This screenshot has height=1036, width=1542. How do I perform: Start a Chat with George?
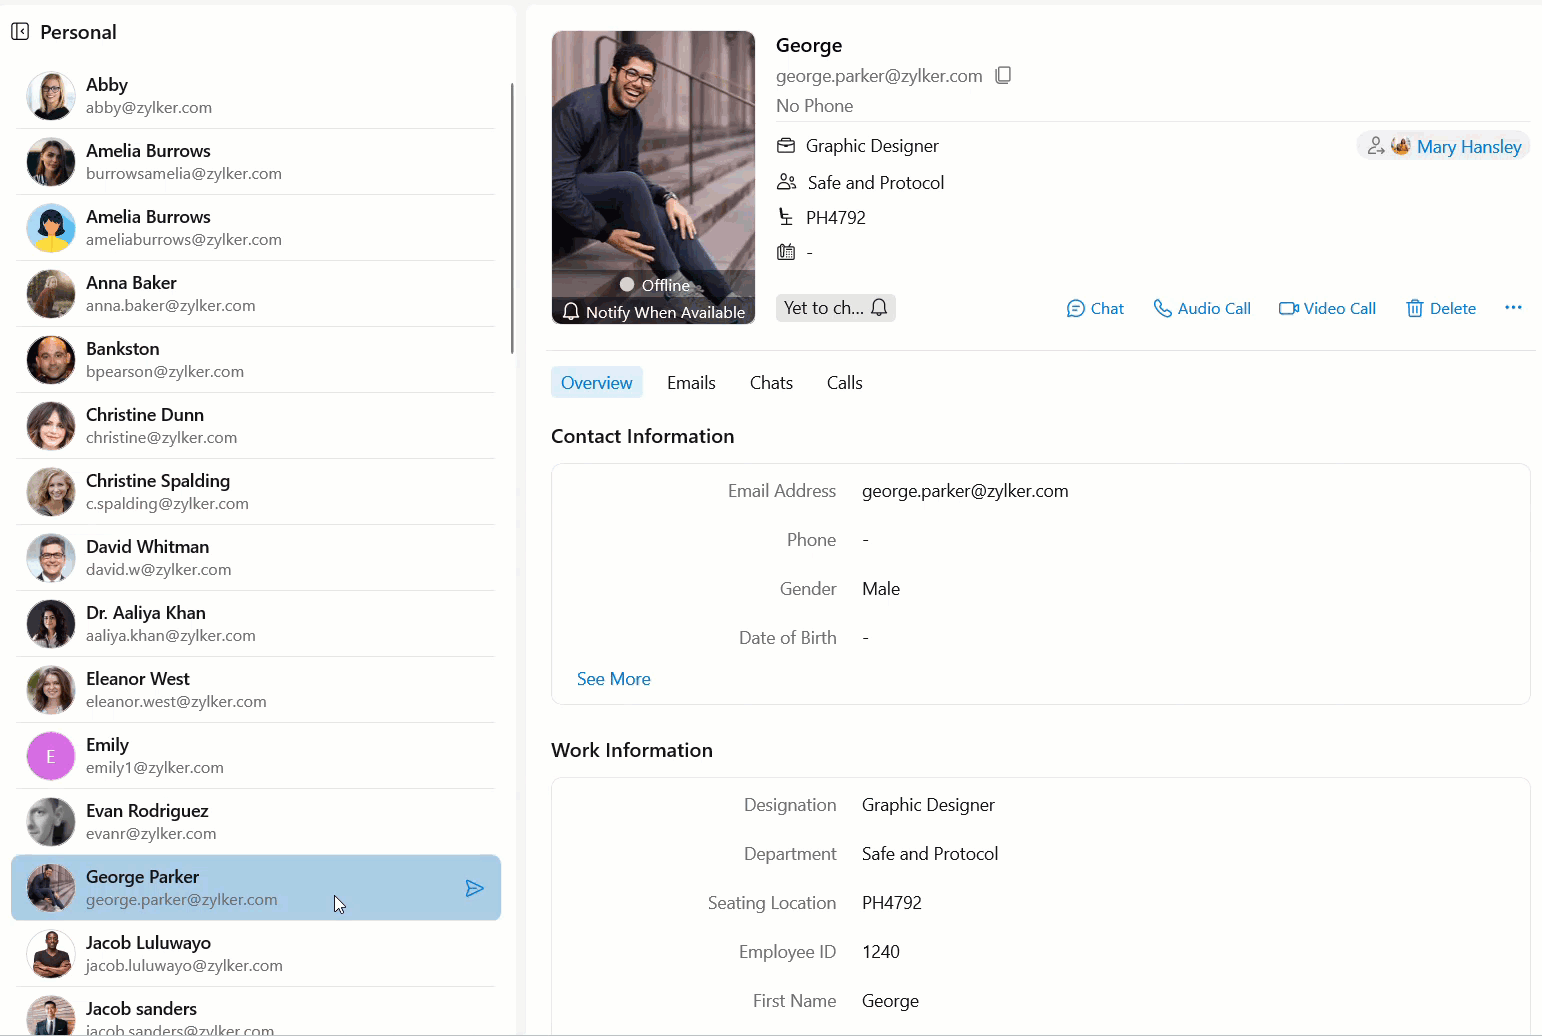[1095, 308]
